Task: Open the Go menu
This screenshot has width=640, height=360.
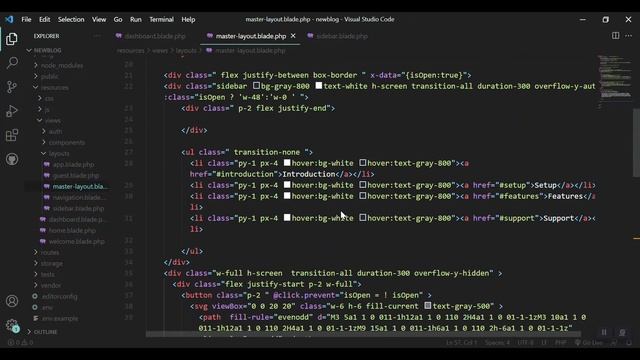Action: [118, 19]
